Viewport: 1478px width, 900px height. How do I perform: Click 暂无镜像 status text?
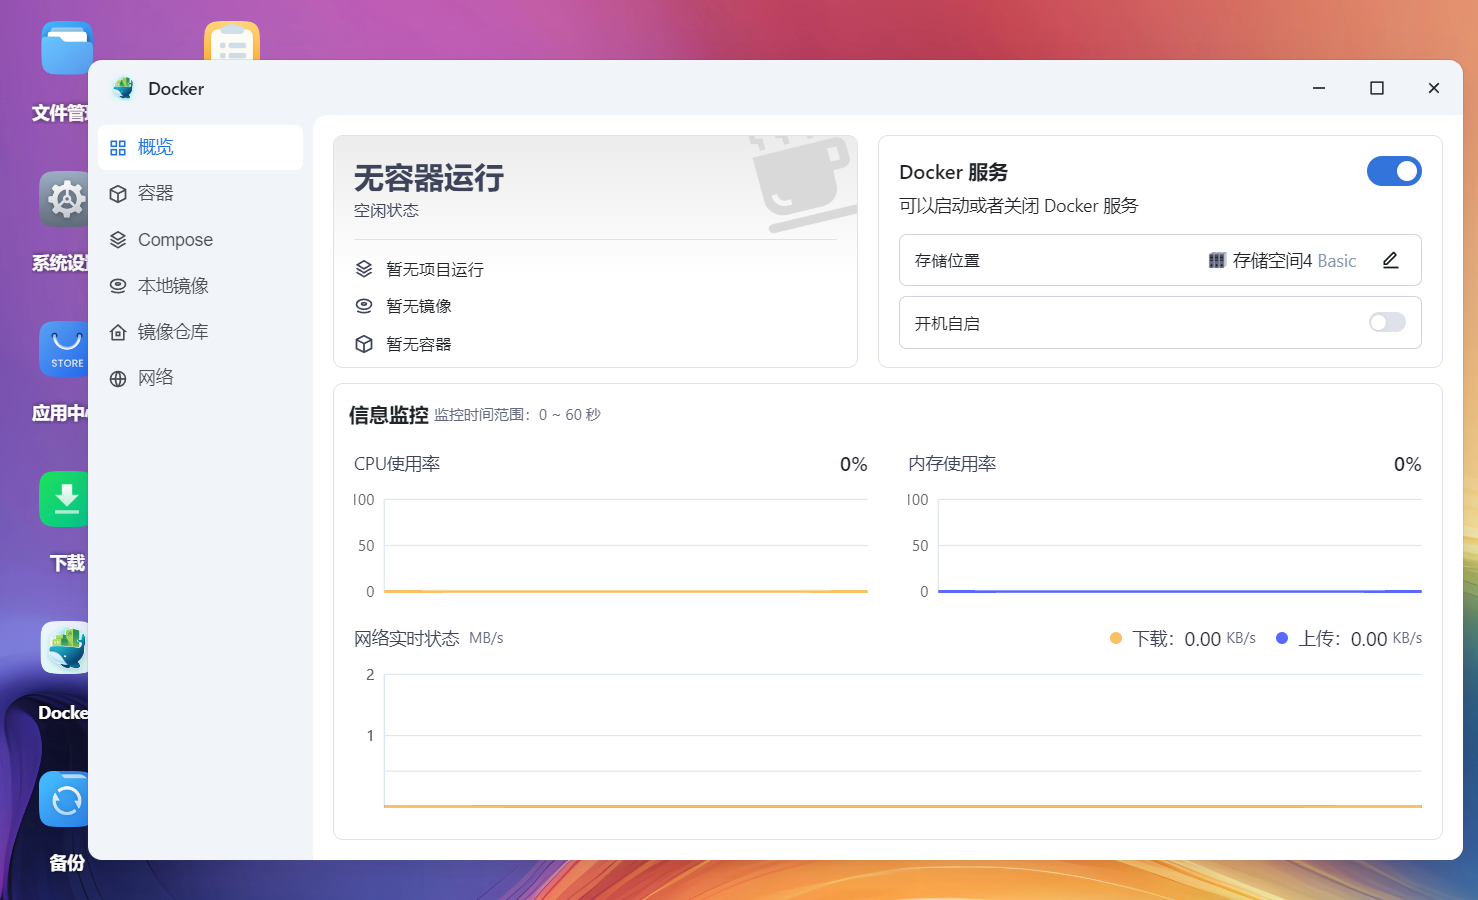(x=419, y=306)
